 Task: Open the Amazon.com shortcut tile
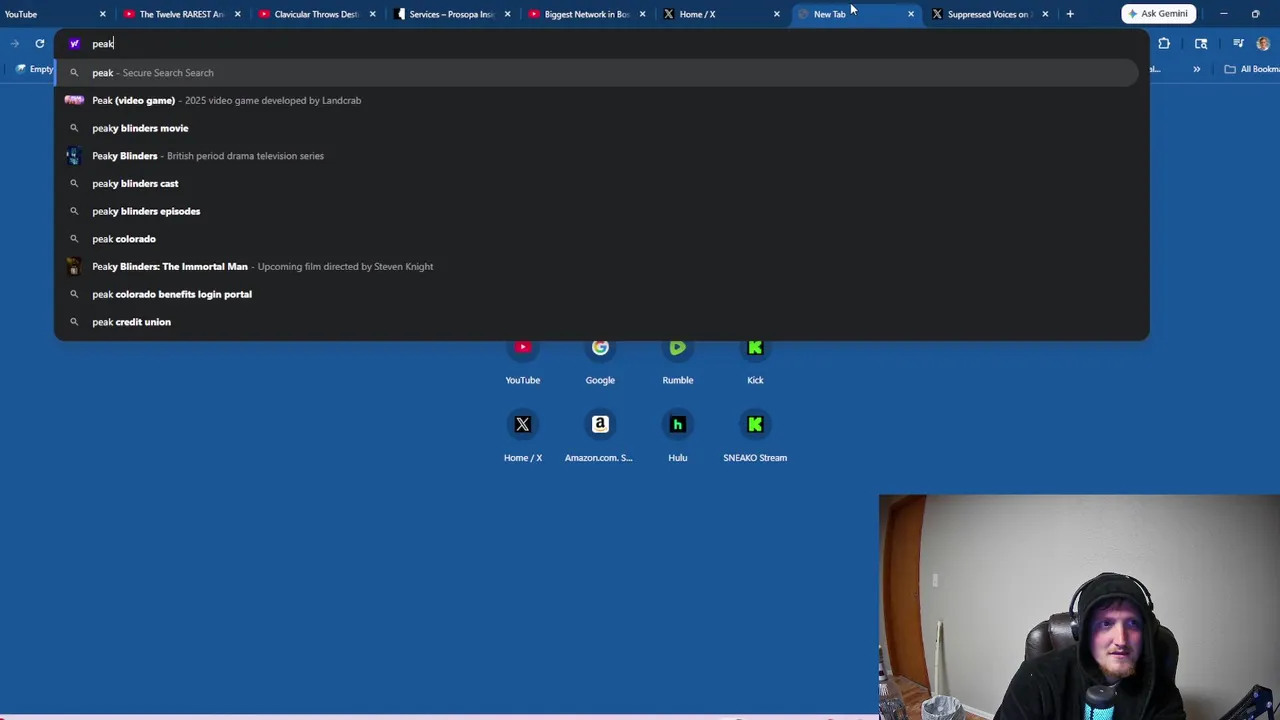click(x=600, y=437)
